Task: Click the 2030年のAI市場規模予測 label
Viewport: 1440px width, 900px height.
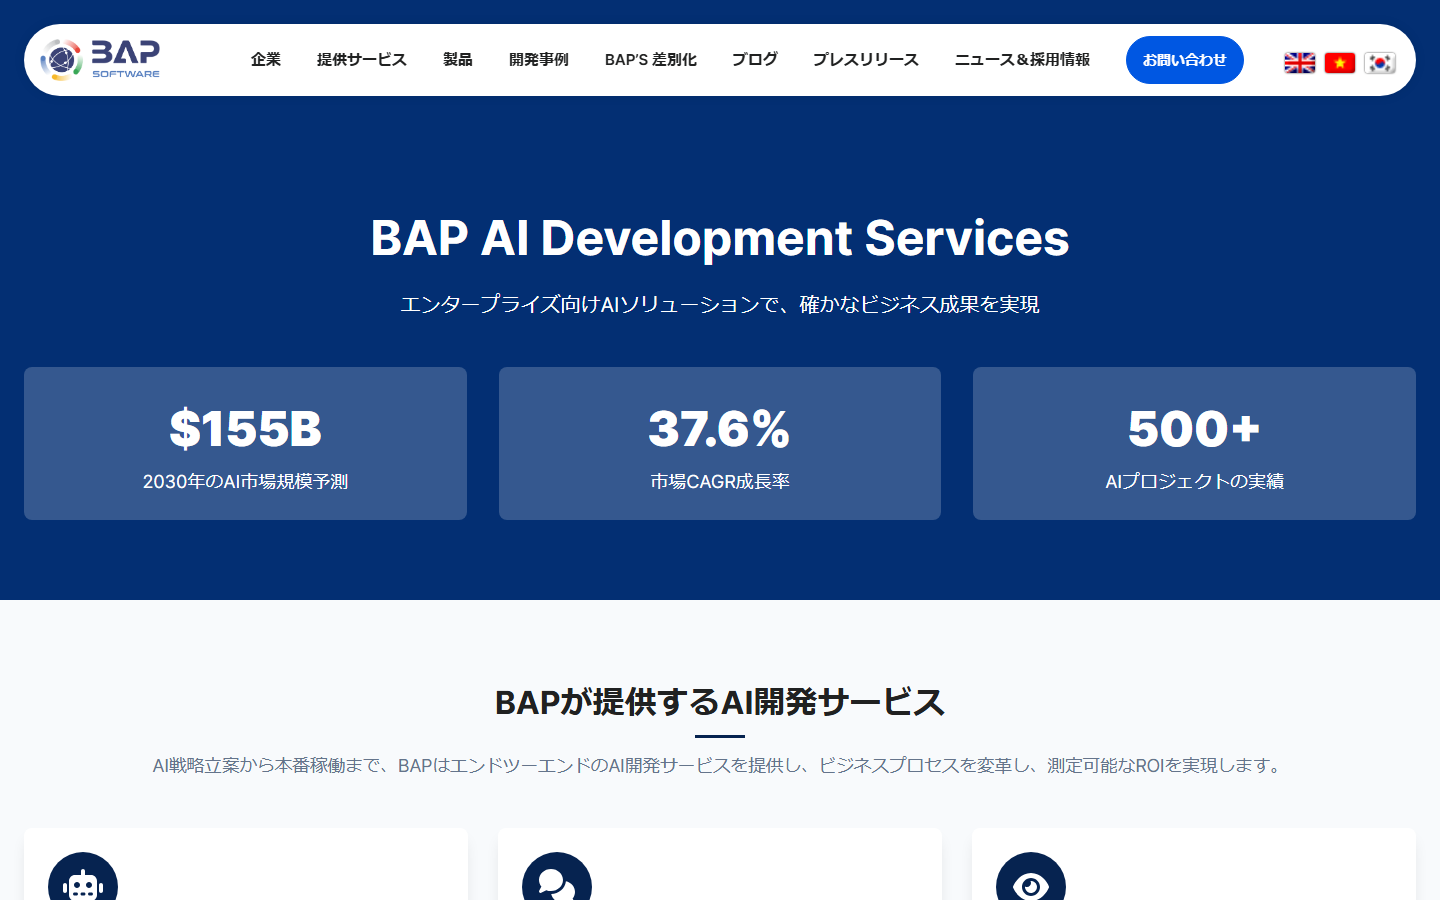Action: pos(245,482)
